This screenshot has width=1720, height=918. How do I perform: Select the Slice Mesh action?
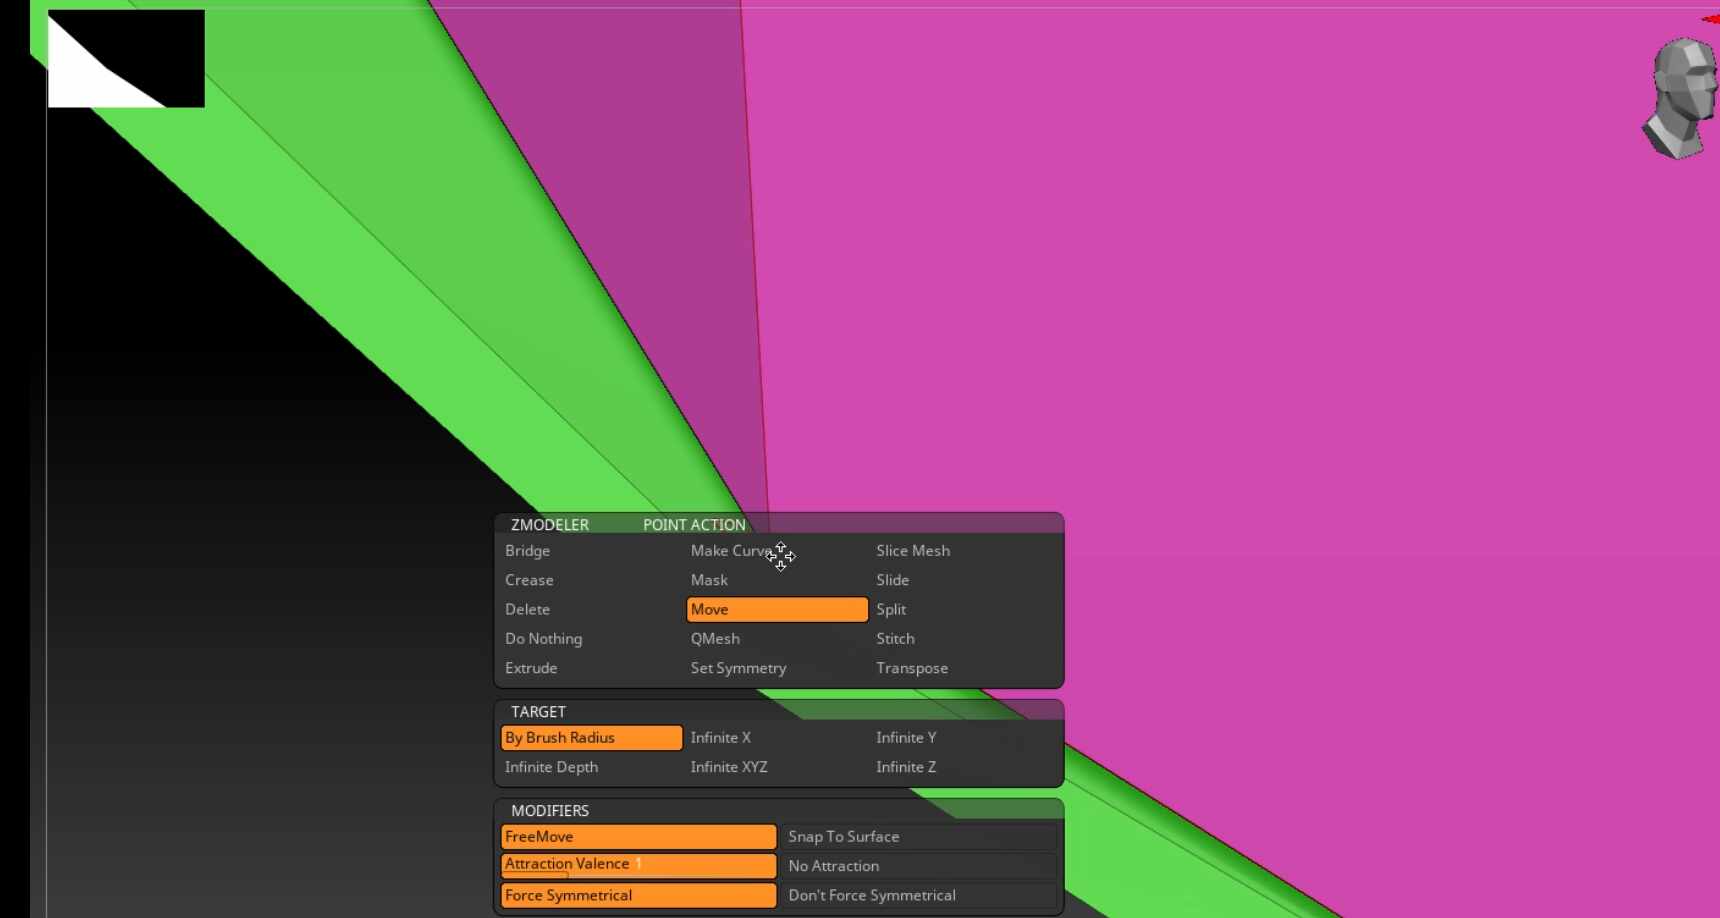(x=913, y=551)
